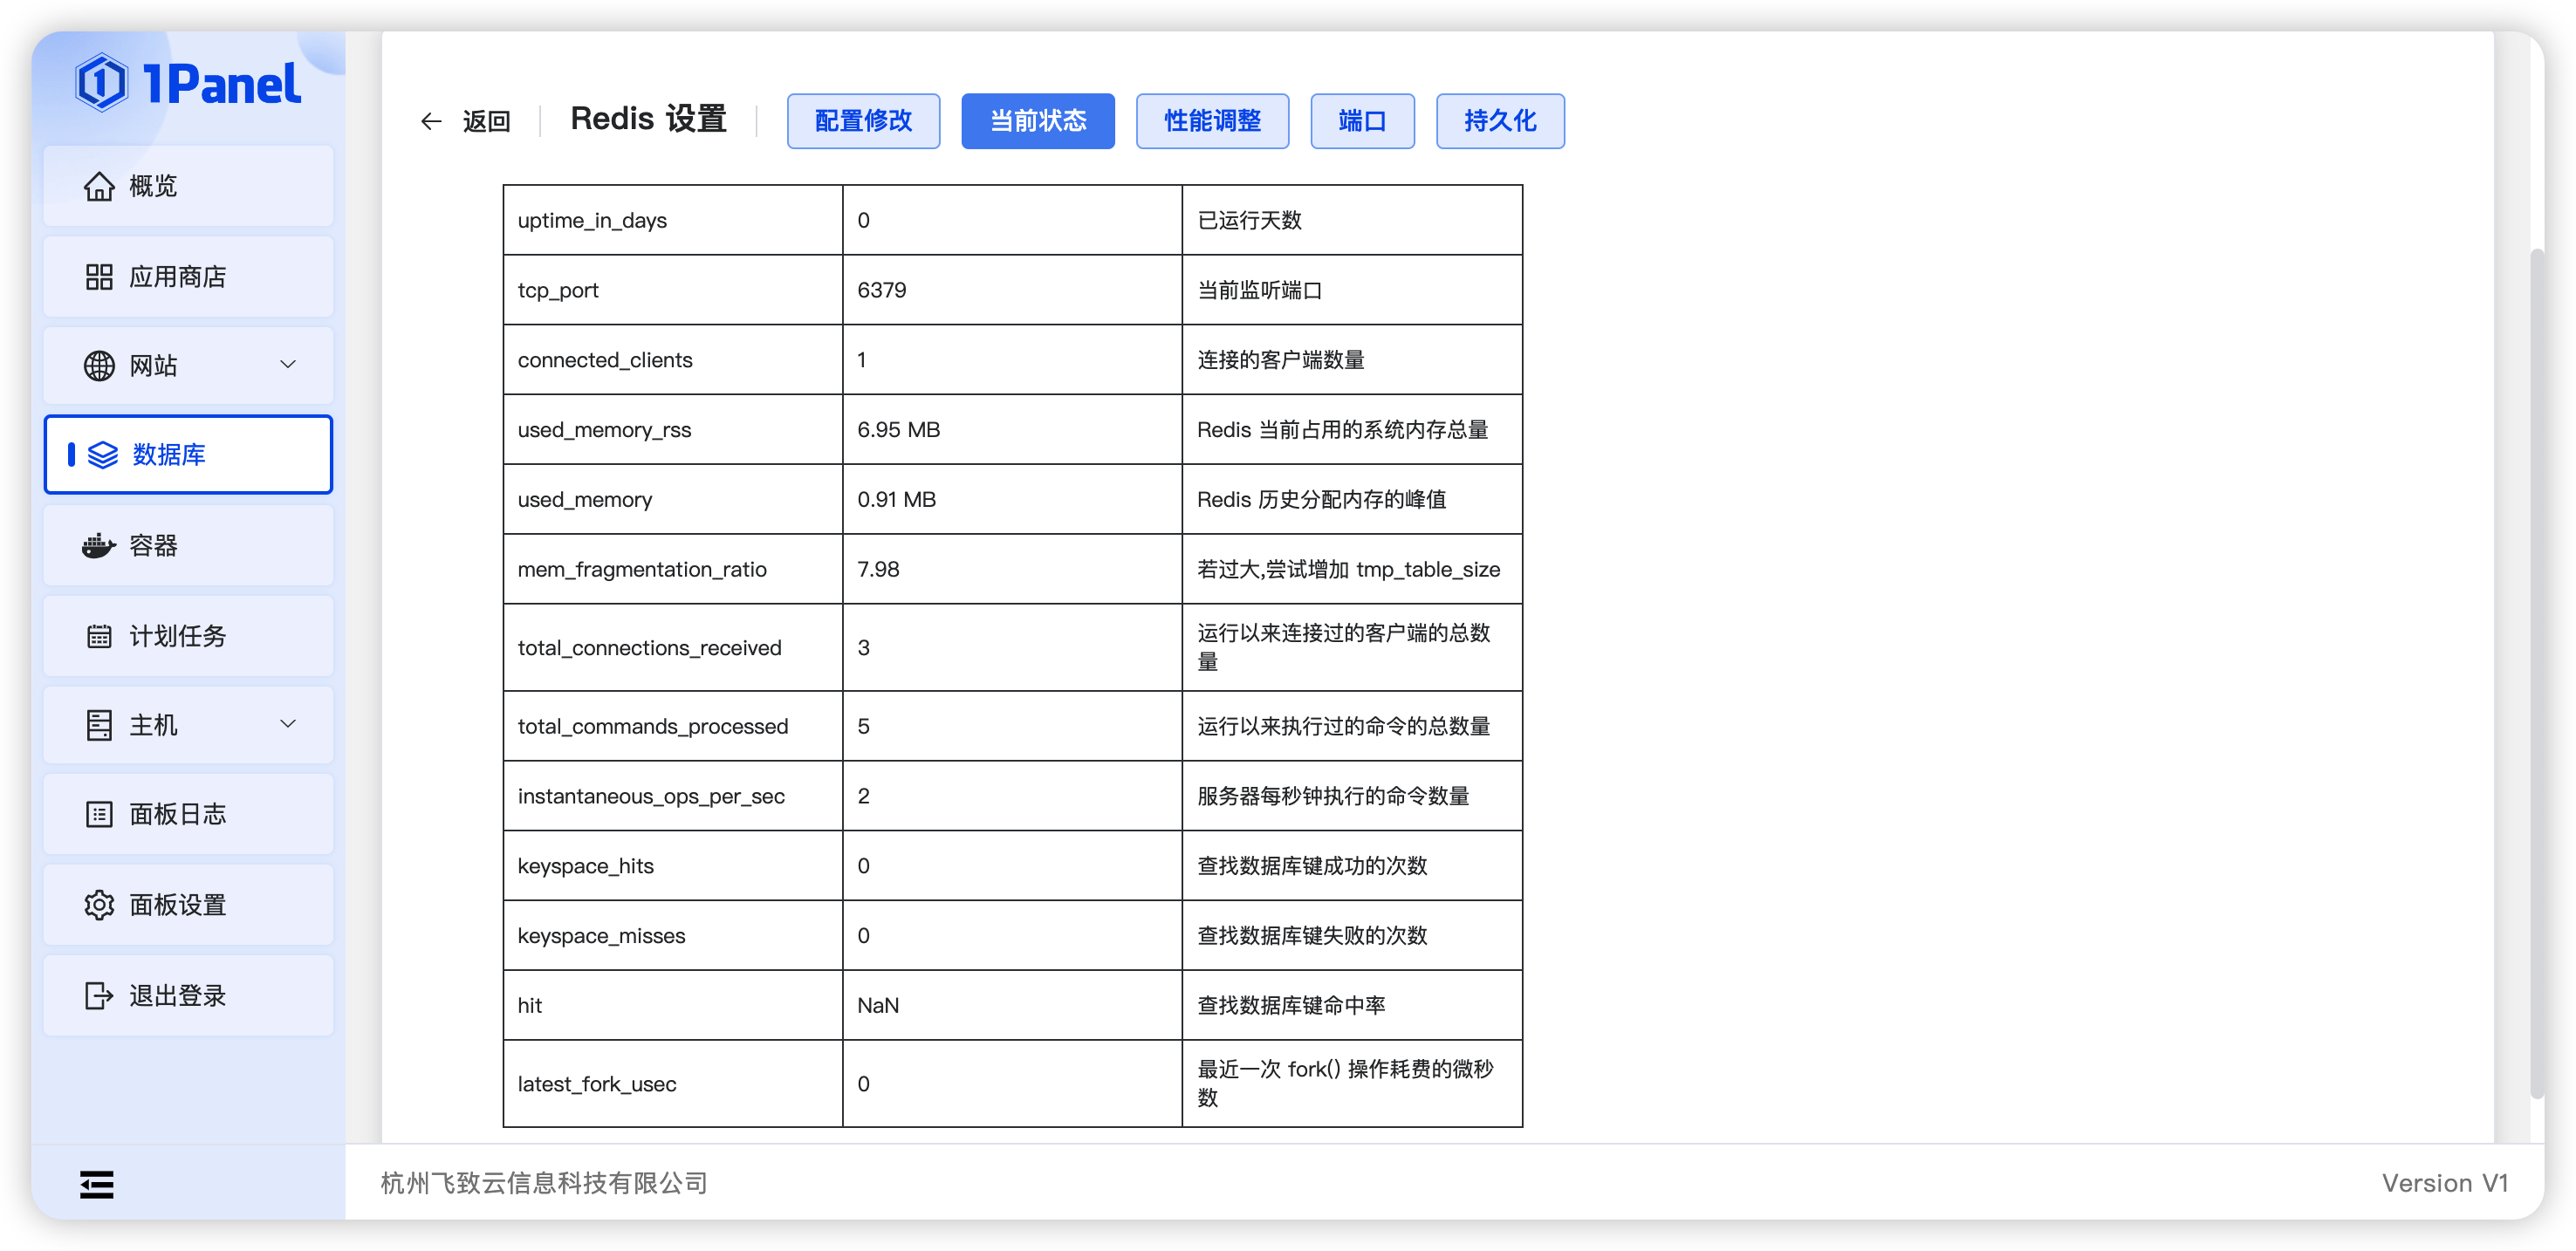Collapse sidebar with the bottom menu icon

(x=97, y=1185)
